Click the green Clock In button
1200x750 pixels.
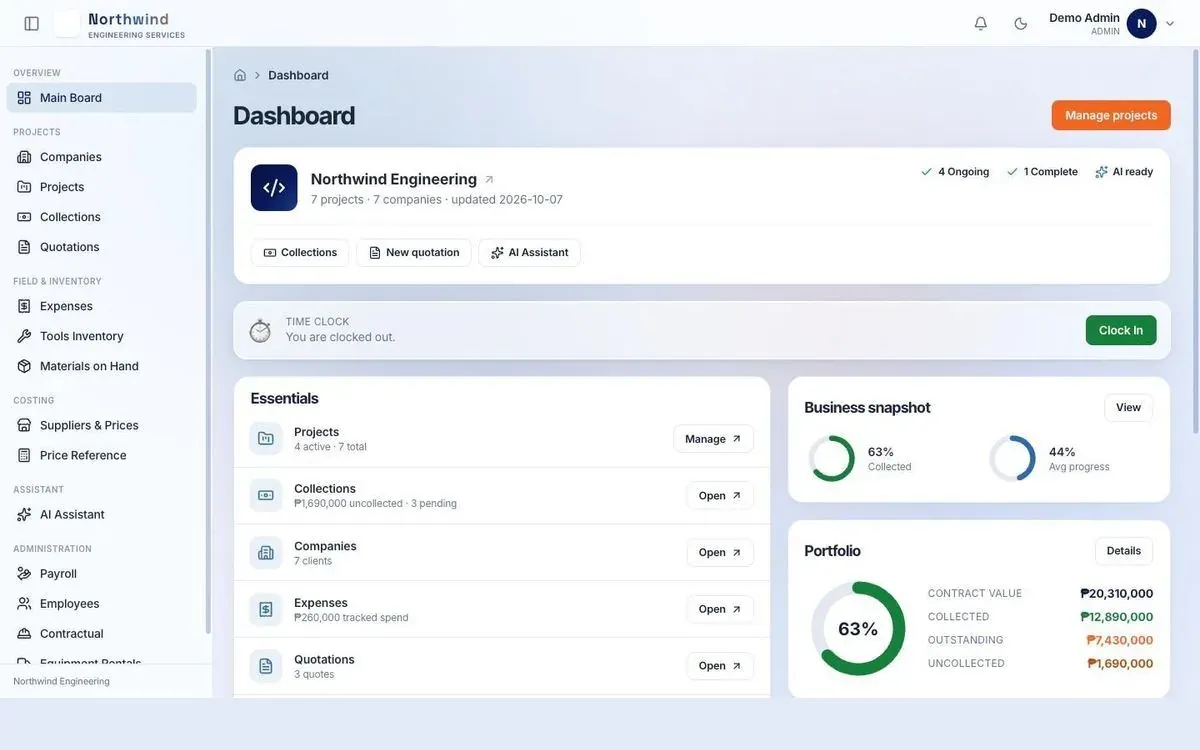pos(1121,331)
